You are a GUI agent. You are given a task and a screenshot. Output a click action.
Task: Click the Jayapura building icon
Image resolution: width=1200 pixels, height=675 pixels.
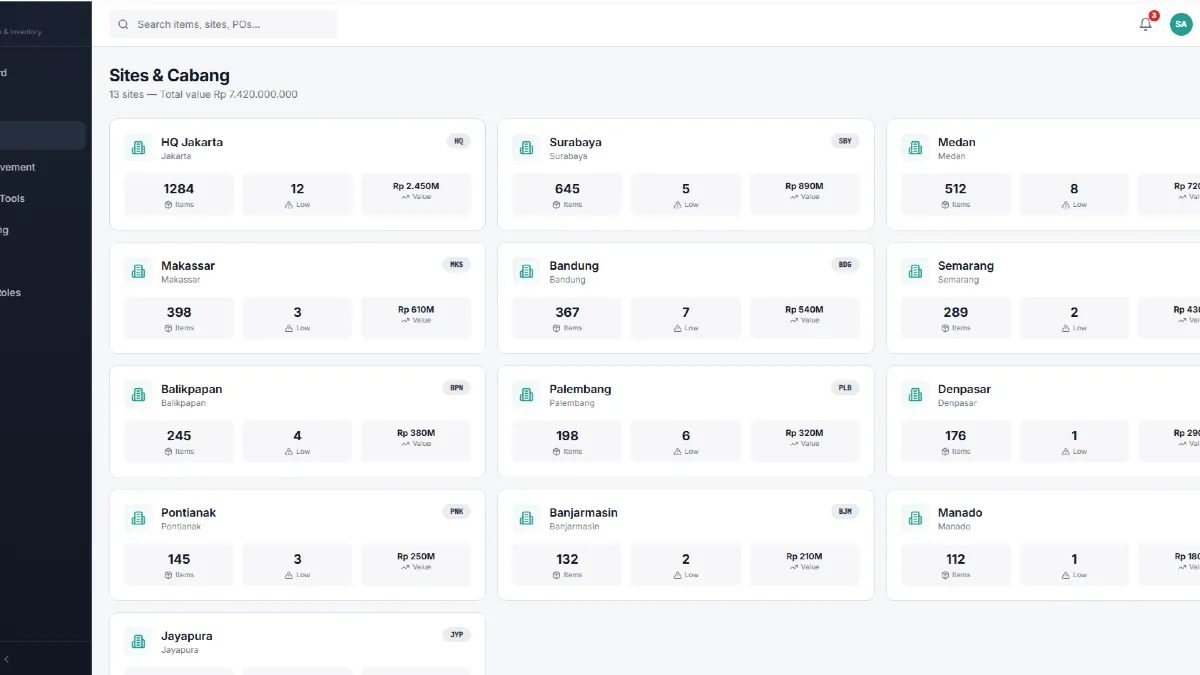[138, 642]
